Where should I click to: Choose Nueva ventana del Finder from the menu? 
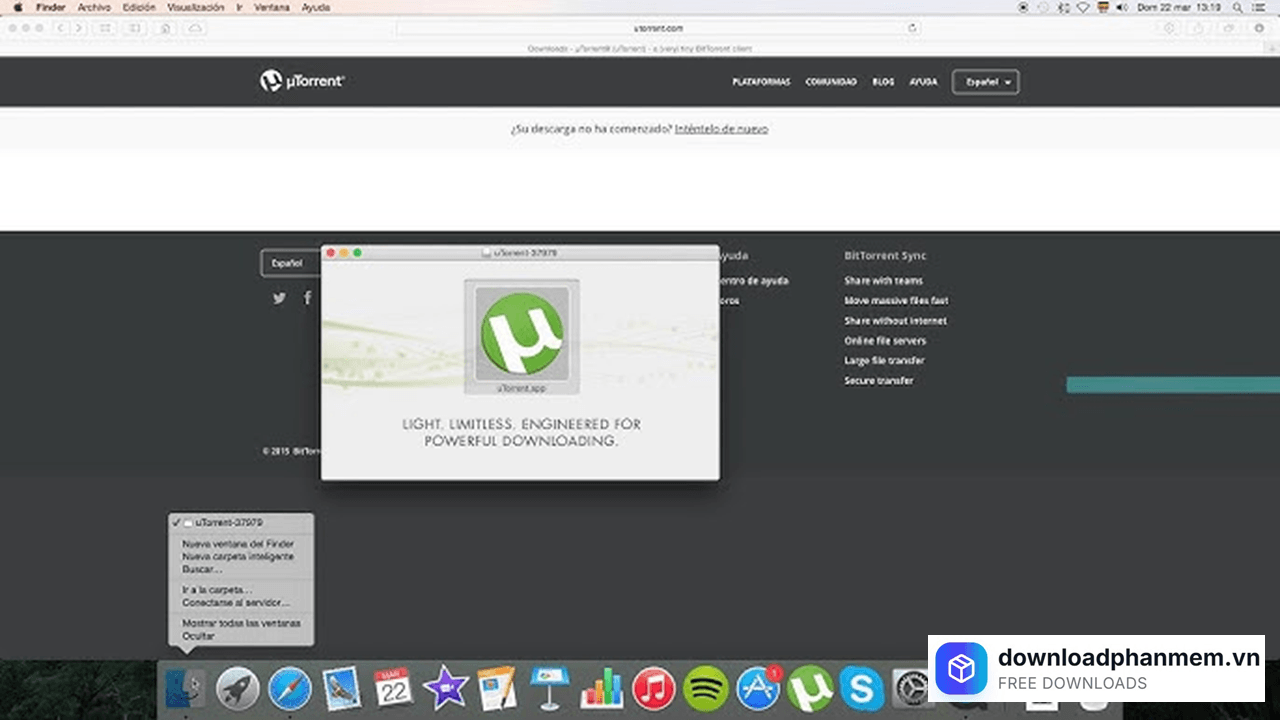[x=236, y=543]
